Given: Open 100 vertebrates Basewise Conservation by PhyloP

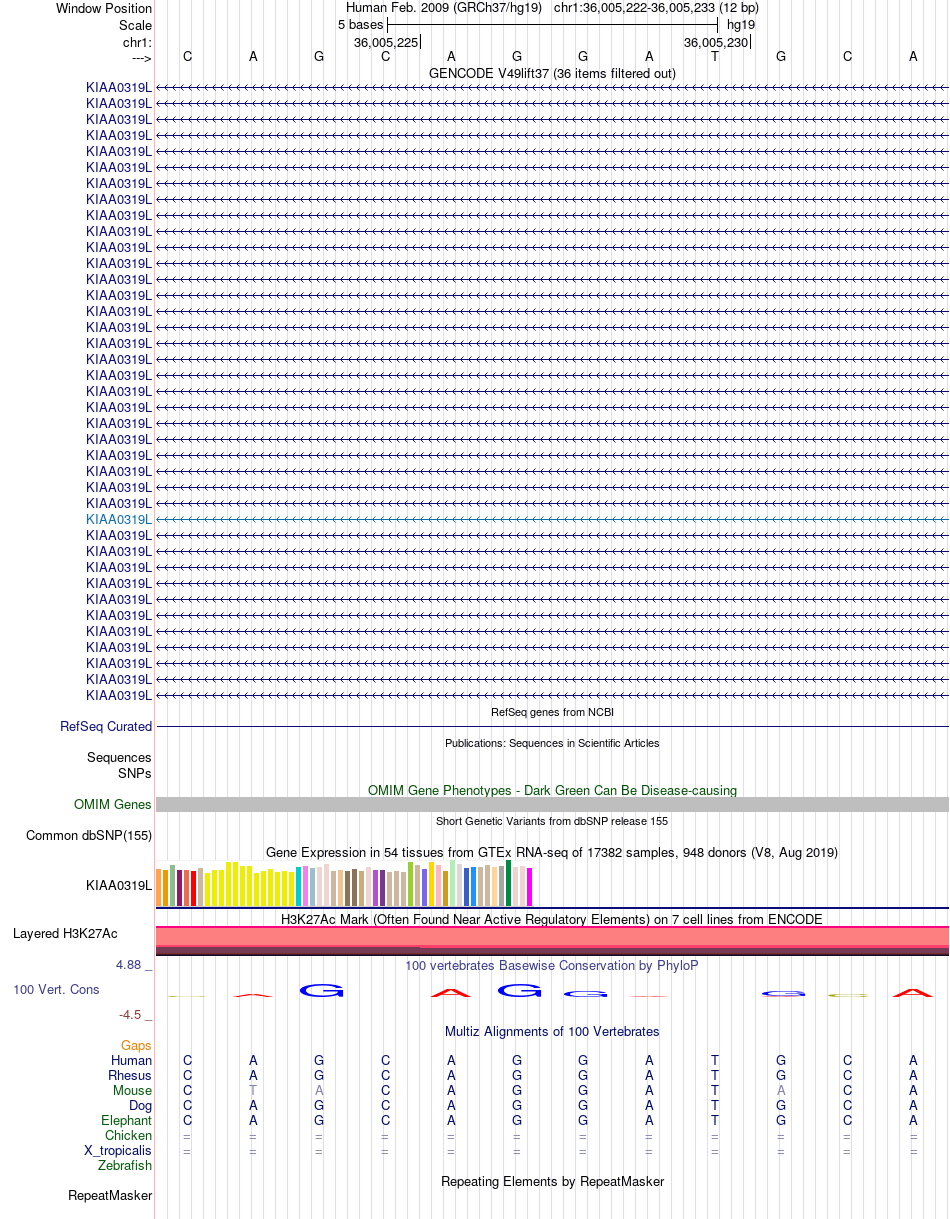Looking at the screenshot, I should pos(552,966).
